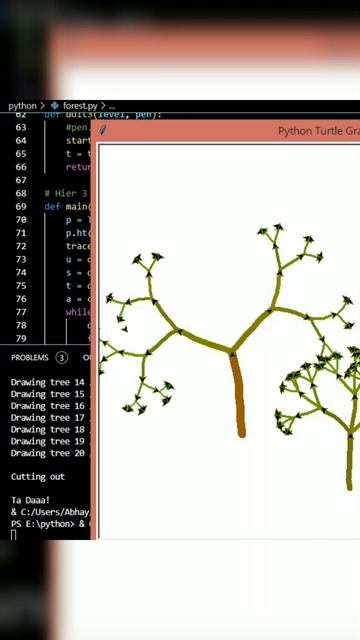360x640 pixels.
Task: Open the PROBLEMS panel tab
Action: click(x=29, y=358)
